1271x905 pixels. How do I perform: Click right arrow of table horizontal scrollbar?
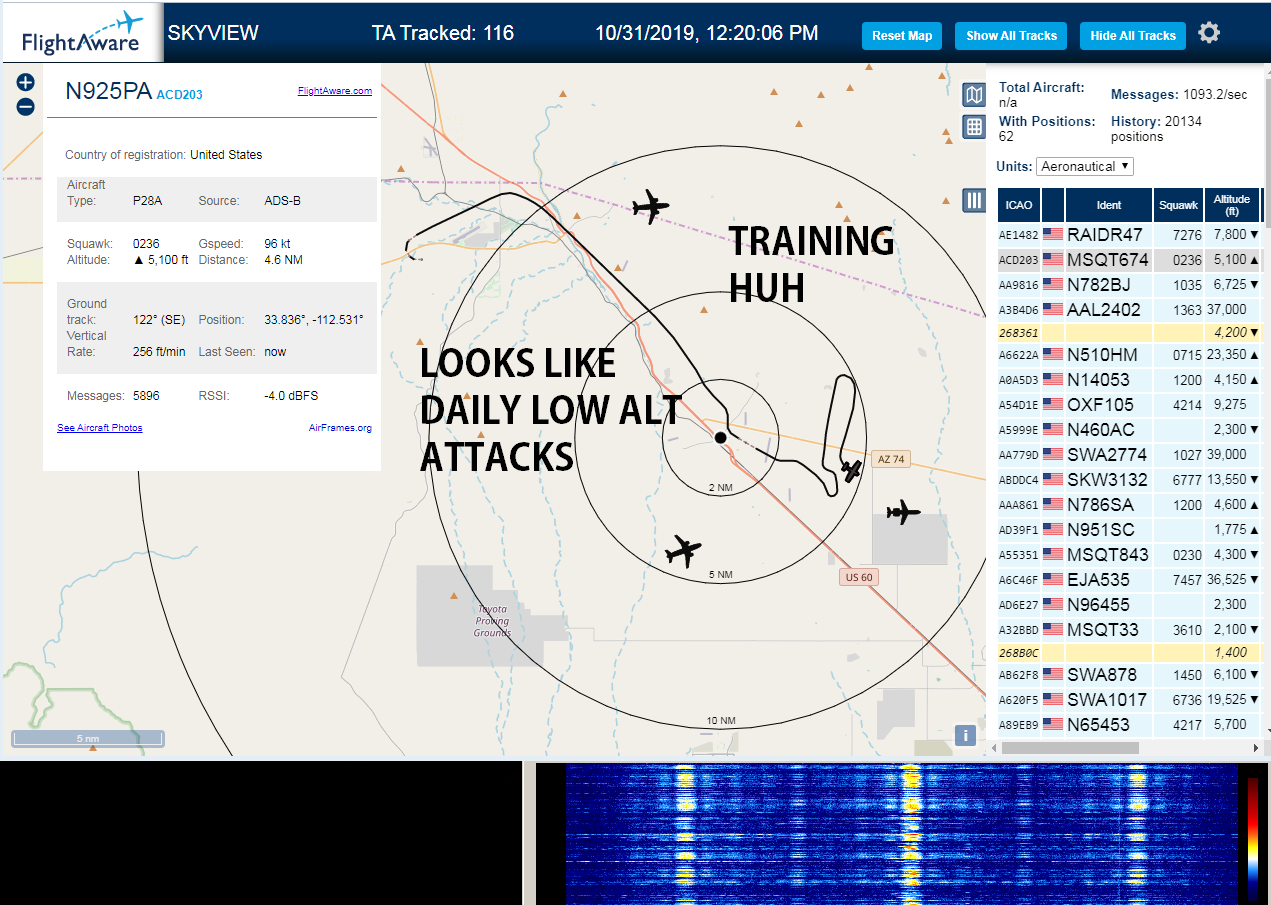tap(1256, 747)
